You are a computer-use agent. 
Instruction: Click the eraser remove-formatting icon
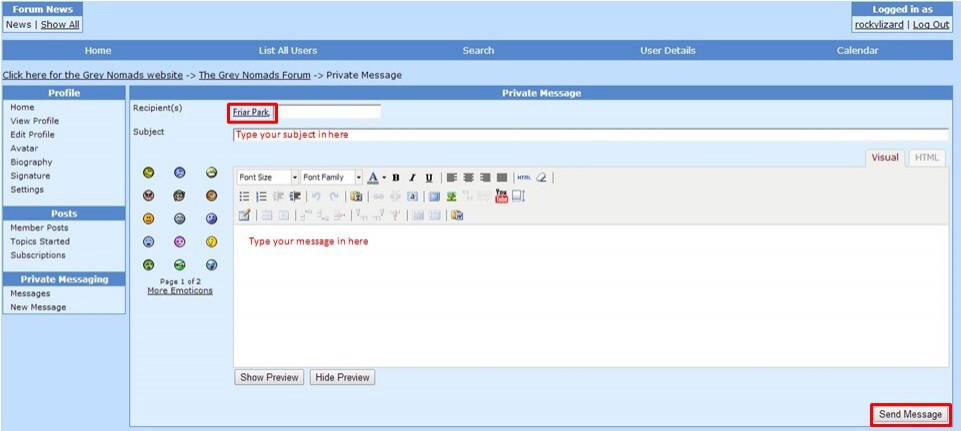542,177
